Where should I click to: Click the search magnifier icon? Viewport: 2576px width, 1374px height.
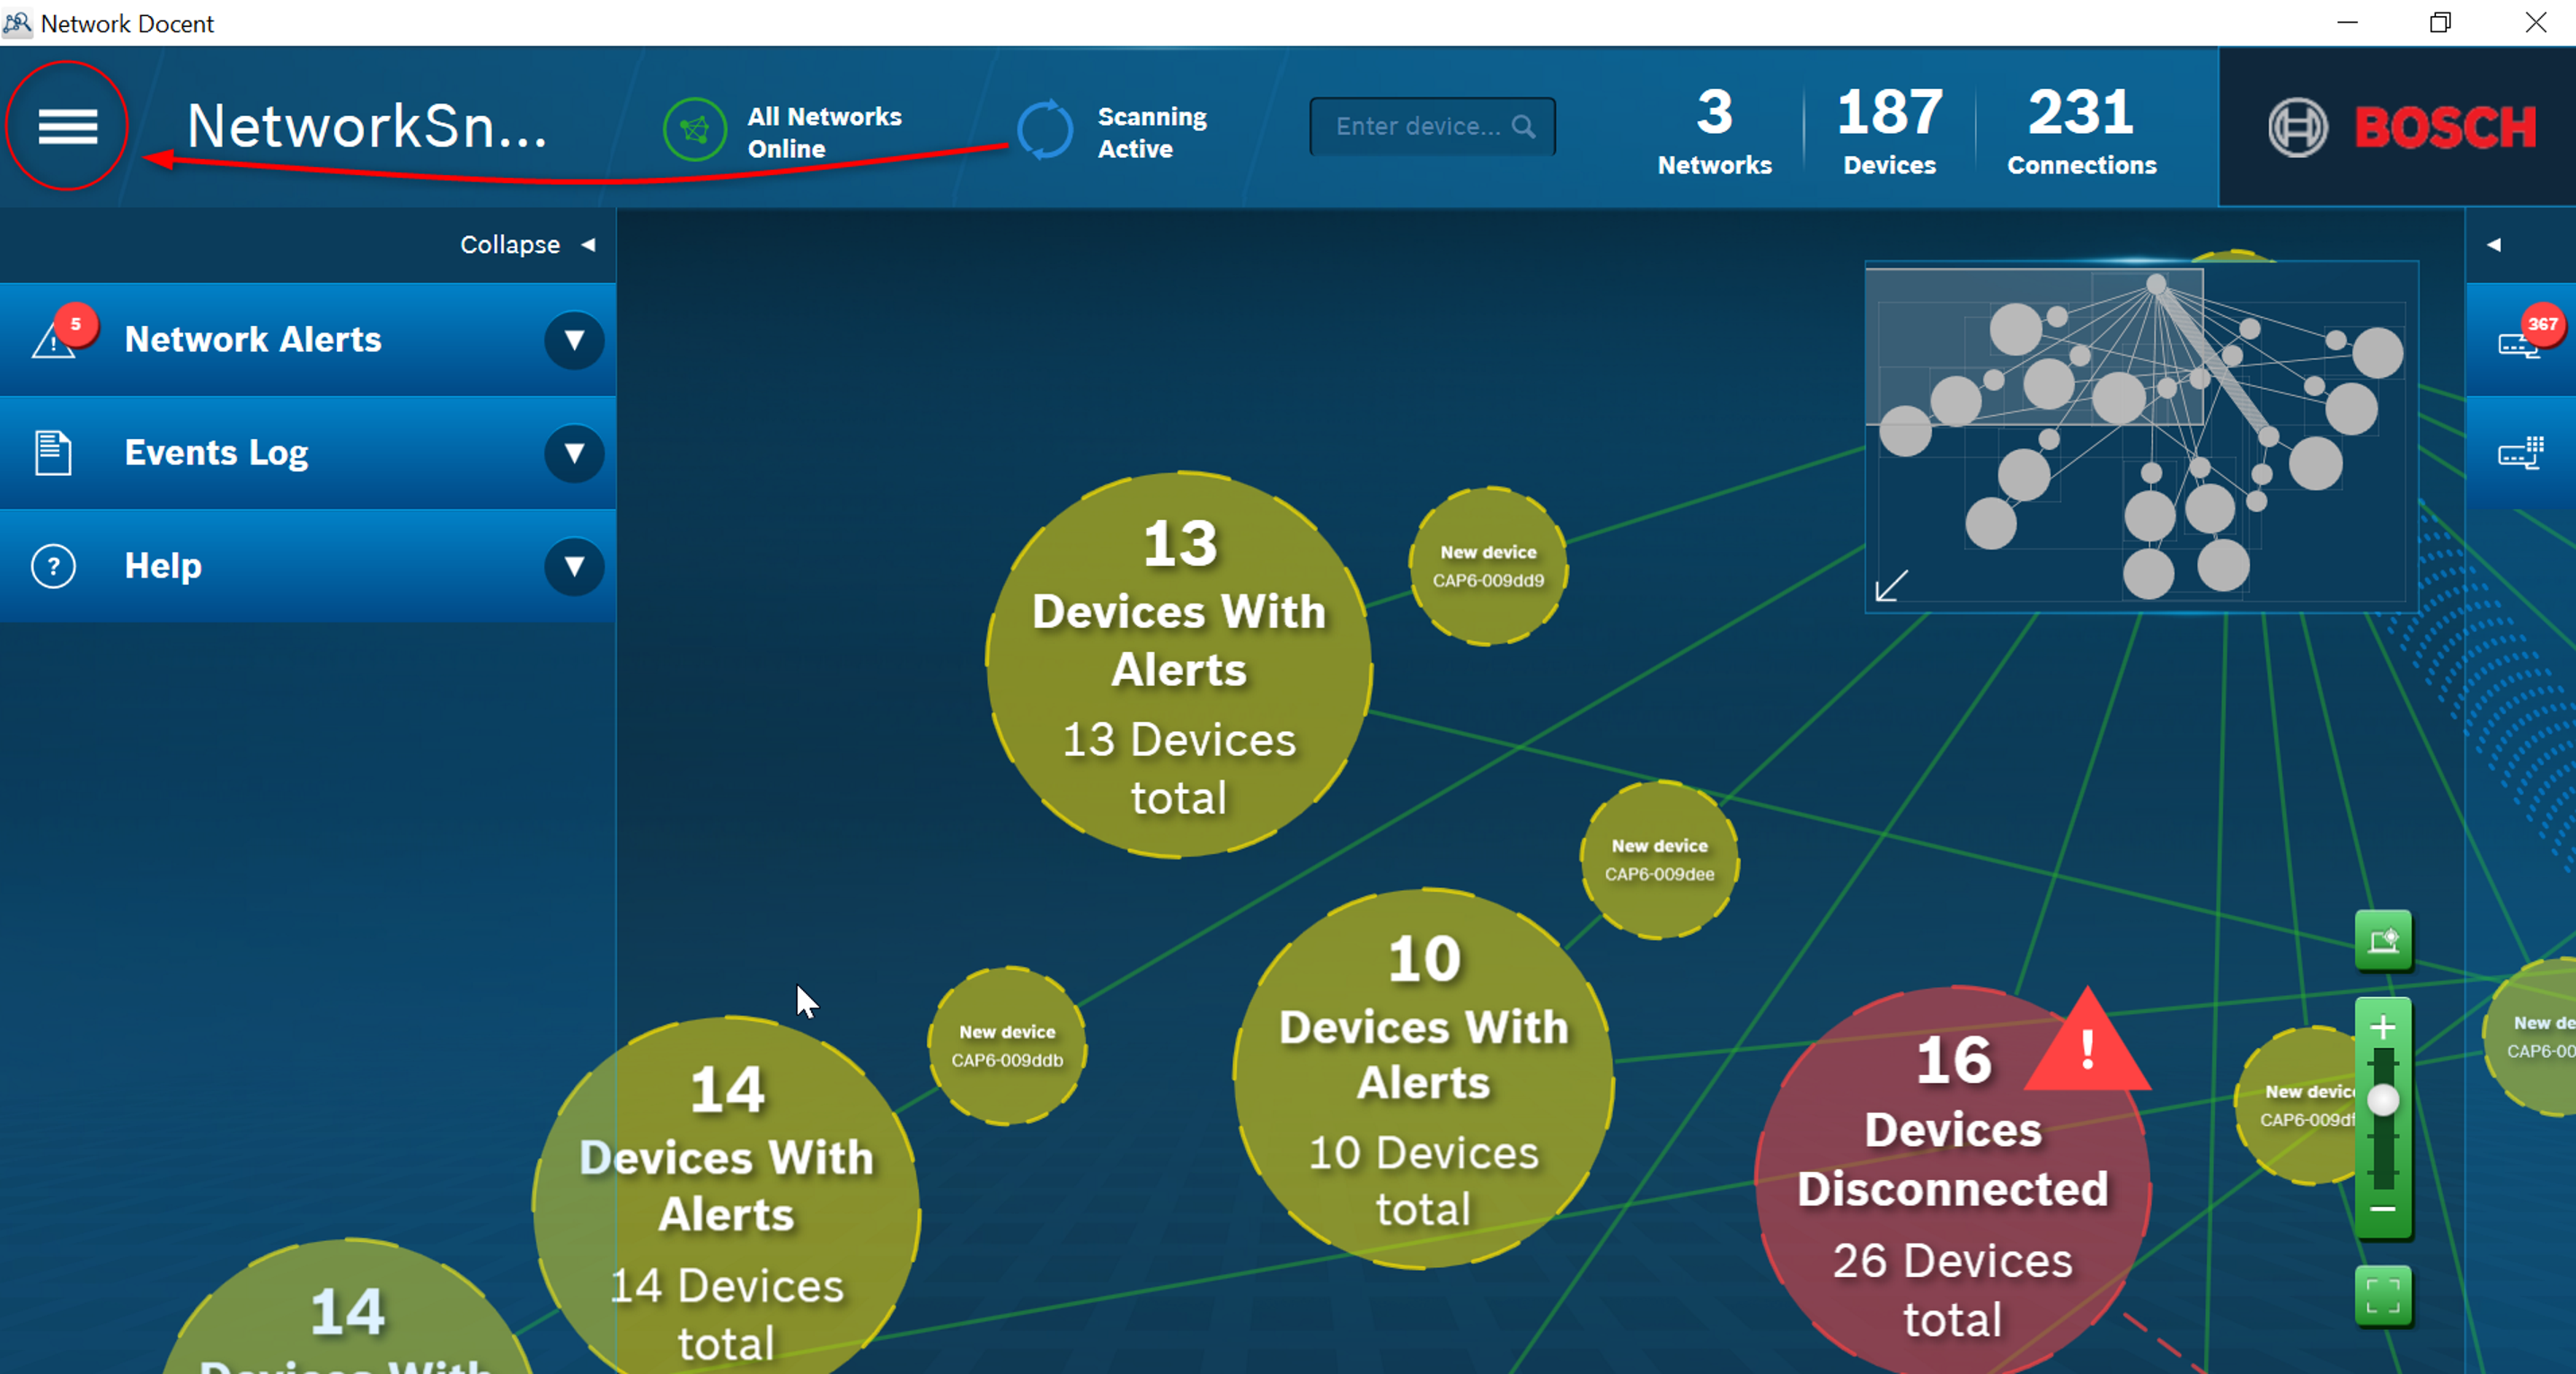(1523, 127)
